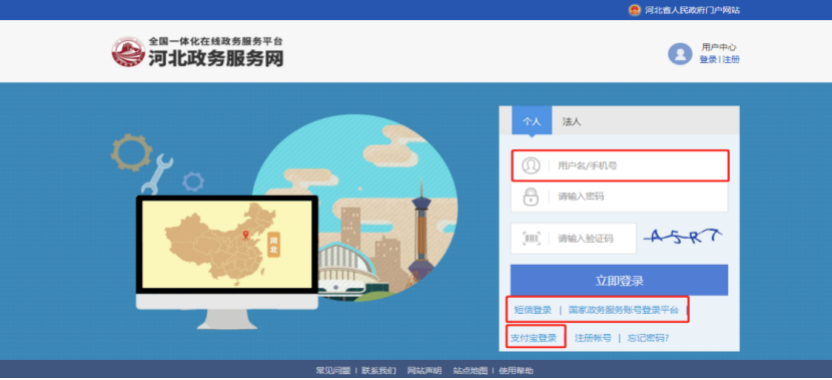Image resolution: width=832 pixels, height=380 pixels.
Task: Click 注册 in the user center
Action: [x=731, y=59]
